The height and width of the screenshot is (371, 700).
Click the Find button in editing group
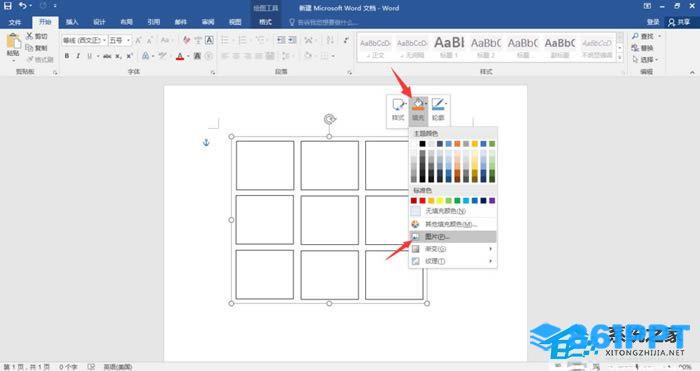(x=643, y=36)
